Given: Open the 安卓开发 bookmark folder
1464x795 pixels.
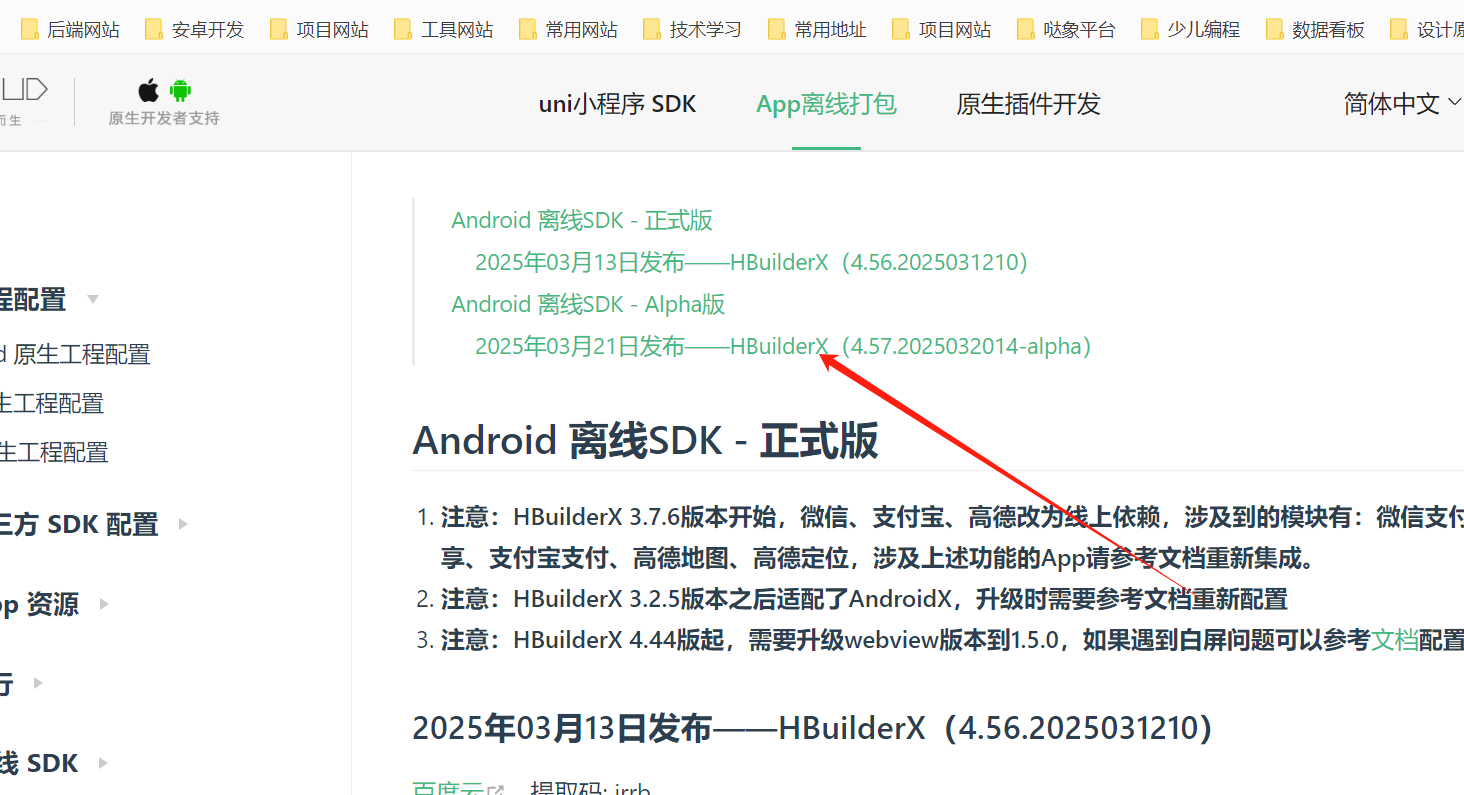Looking at the screenshot, I should [x=195, y=29].
